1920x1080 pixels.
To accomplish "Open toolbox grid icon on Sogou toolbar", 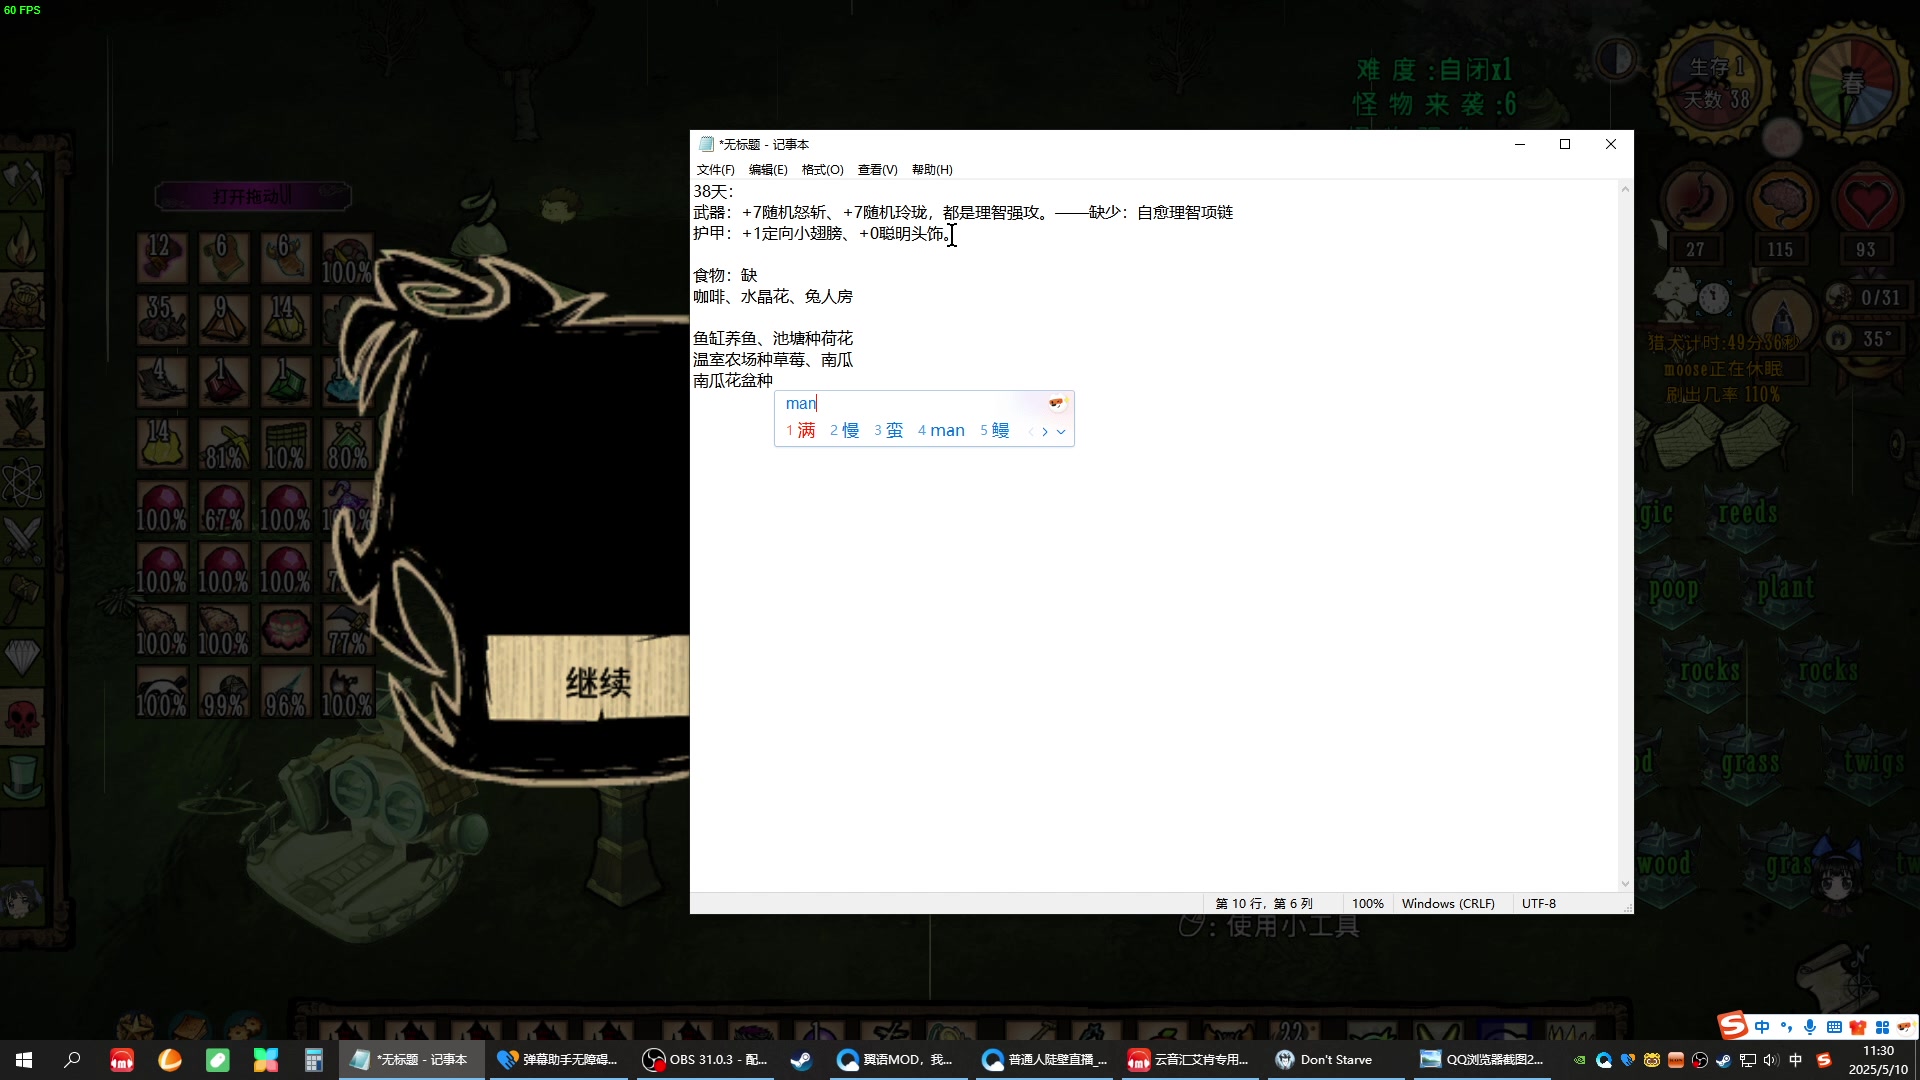I will pyautogui.click(x=1882, y=1027).
